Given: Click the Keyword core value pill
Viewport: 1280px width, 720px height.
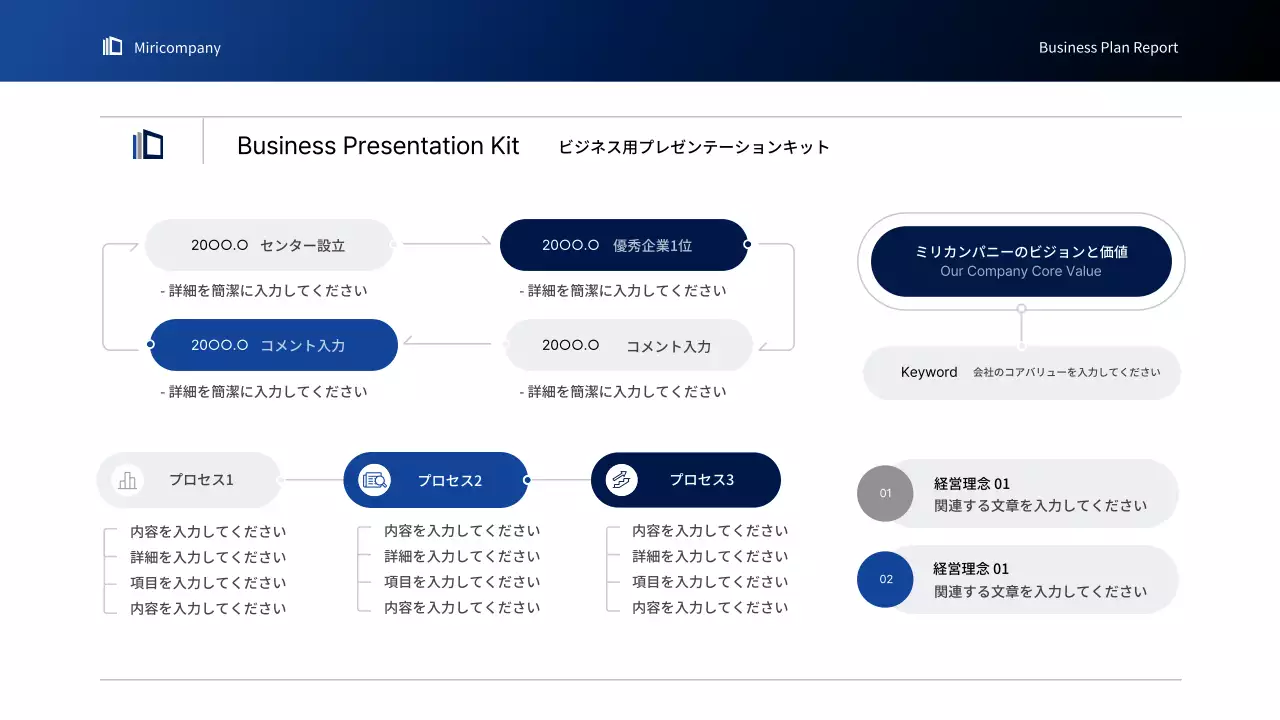Looking at the screenshot, I should (x=1021, y=372).
